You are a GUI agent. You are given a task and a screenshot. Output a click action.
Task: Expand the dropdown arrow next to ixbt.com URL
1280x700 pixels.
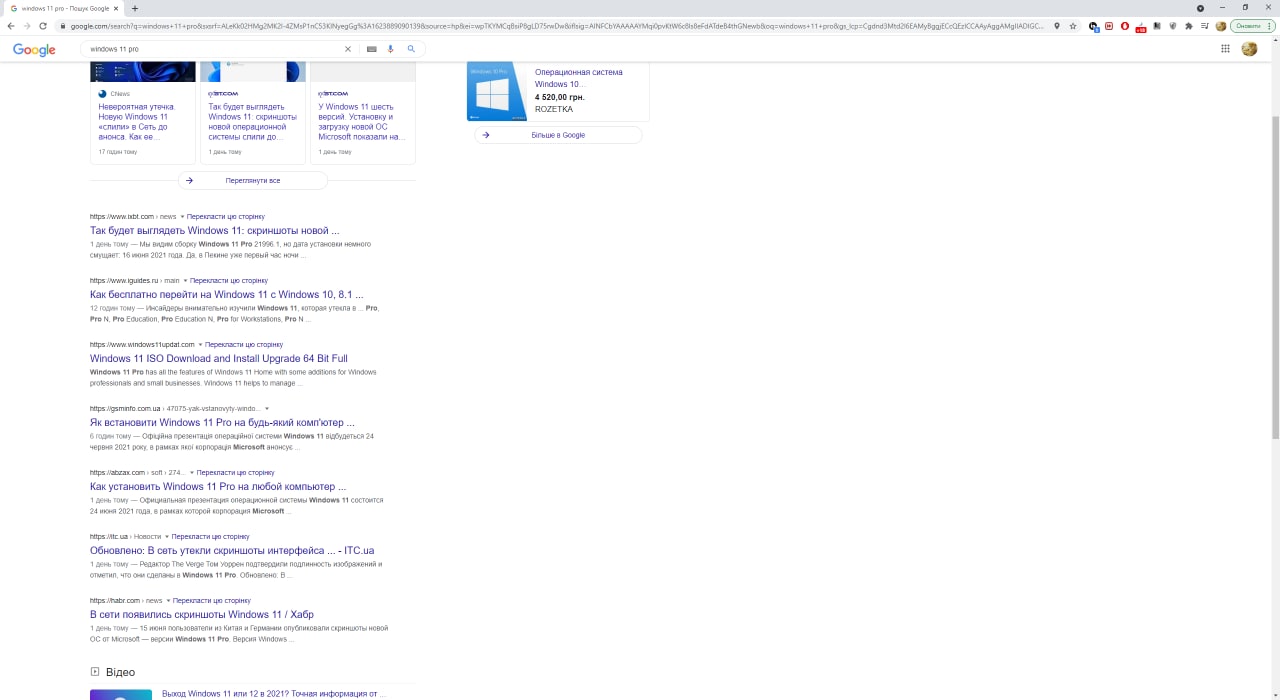pos(182,217)
